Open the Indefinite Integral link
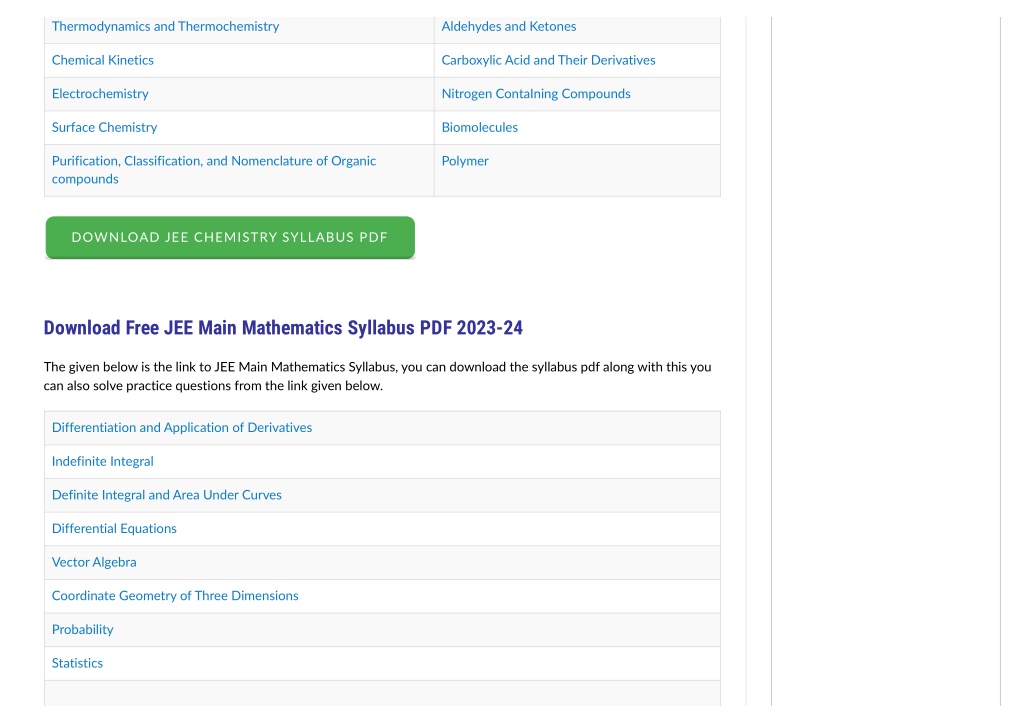 coord(103,462)
